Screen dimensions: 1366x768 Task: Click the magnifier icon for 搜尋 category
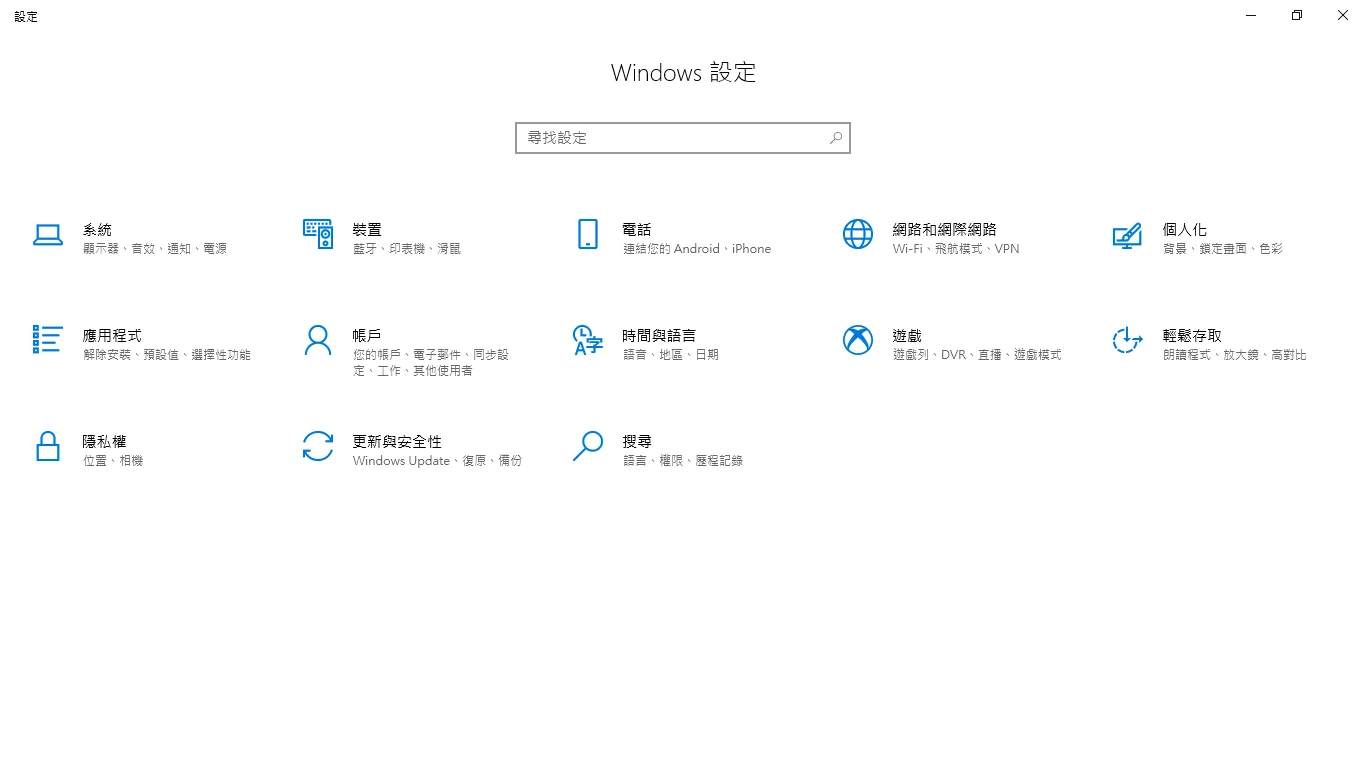588,446
